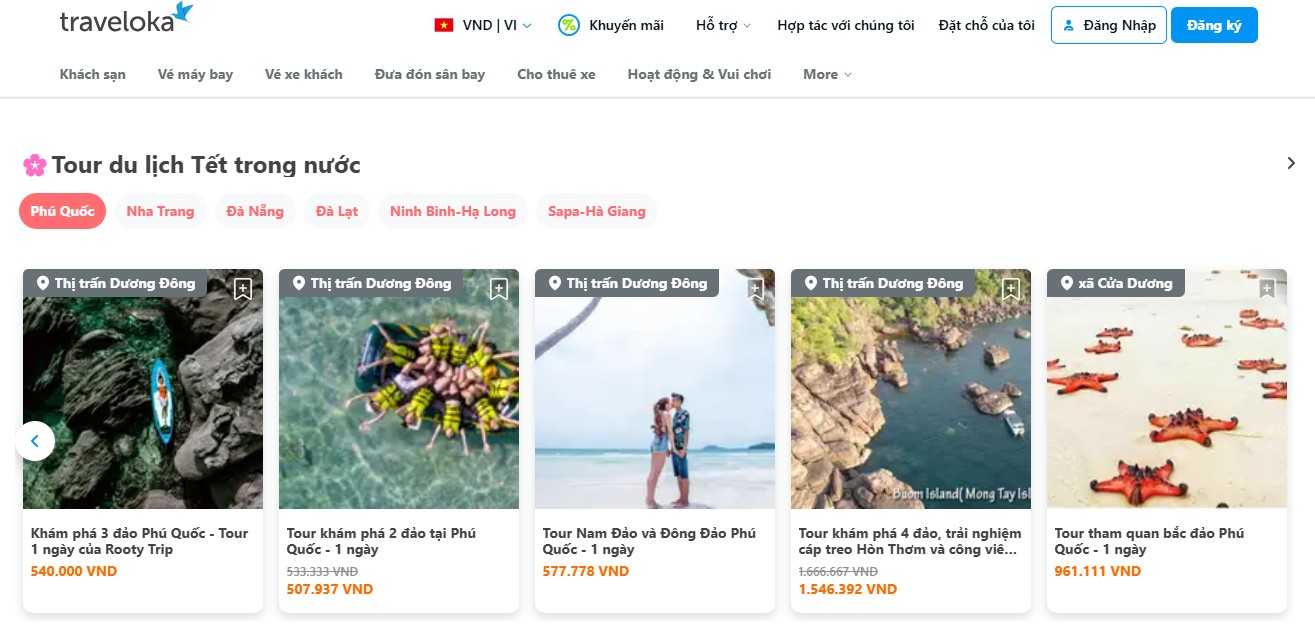Click the location pin on the xã Cửa Dương tag
This screenshot has height=634, width=1315.
click(1066, 283)
